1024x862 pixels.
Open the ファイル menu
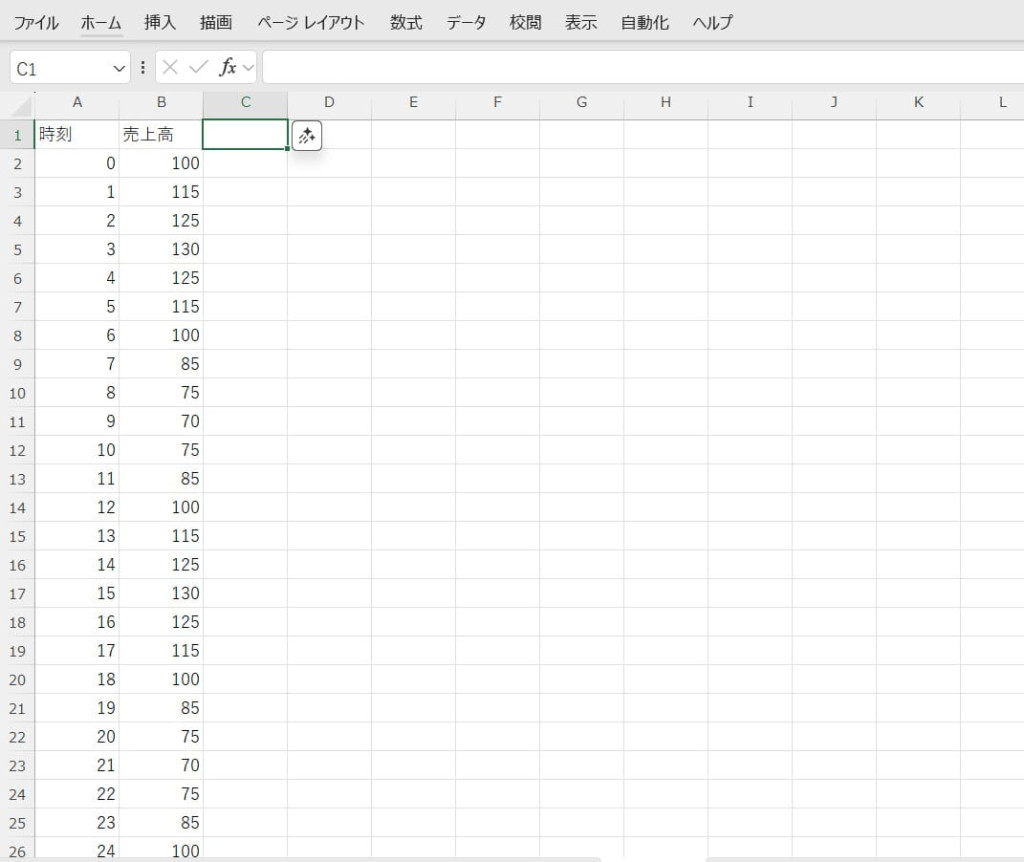point(35,22)
